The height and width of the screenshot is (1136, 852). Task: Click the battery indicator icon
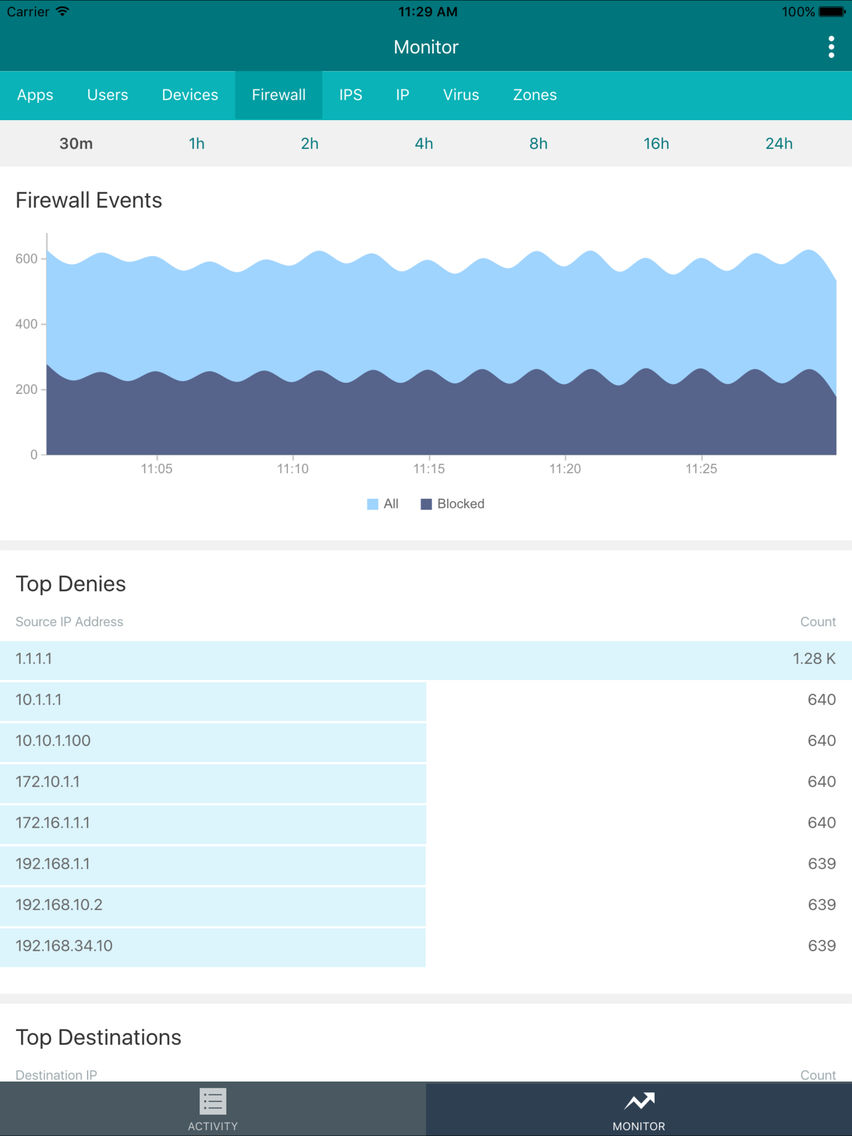[832, 12]
